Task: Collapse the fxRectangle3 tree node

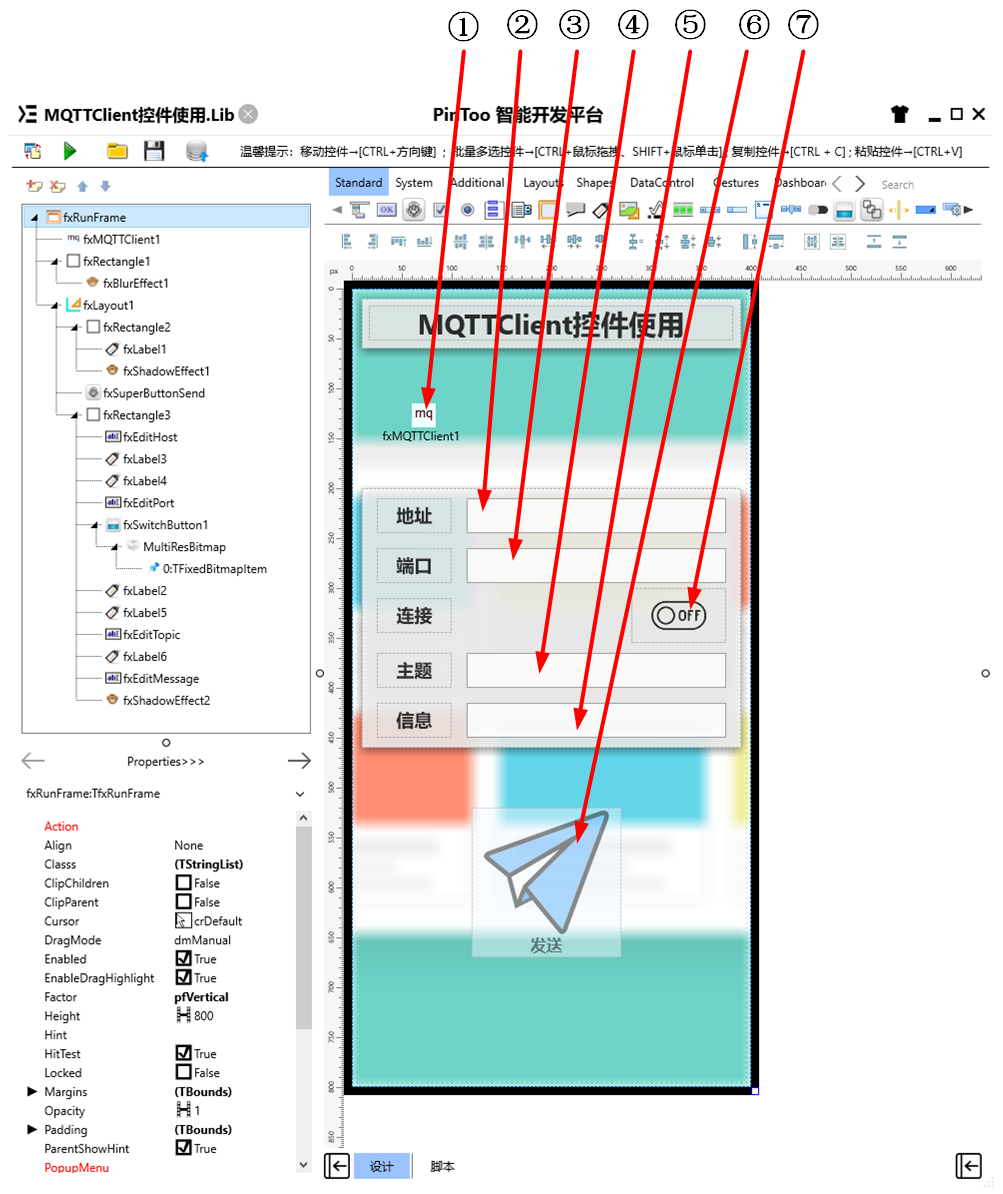Action: [75, 416]
